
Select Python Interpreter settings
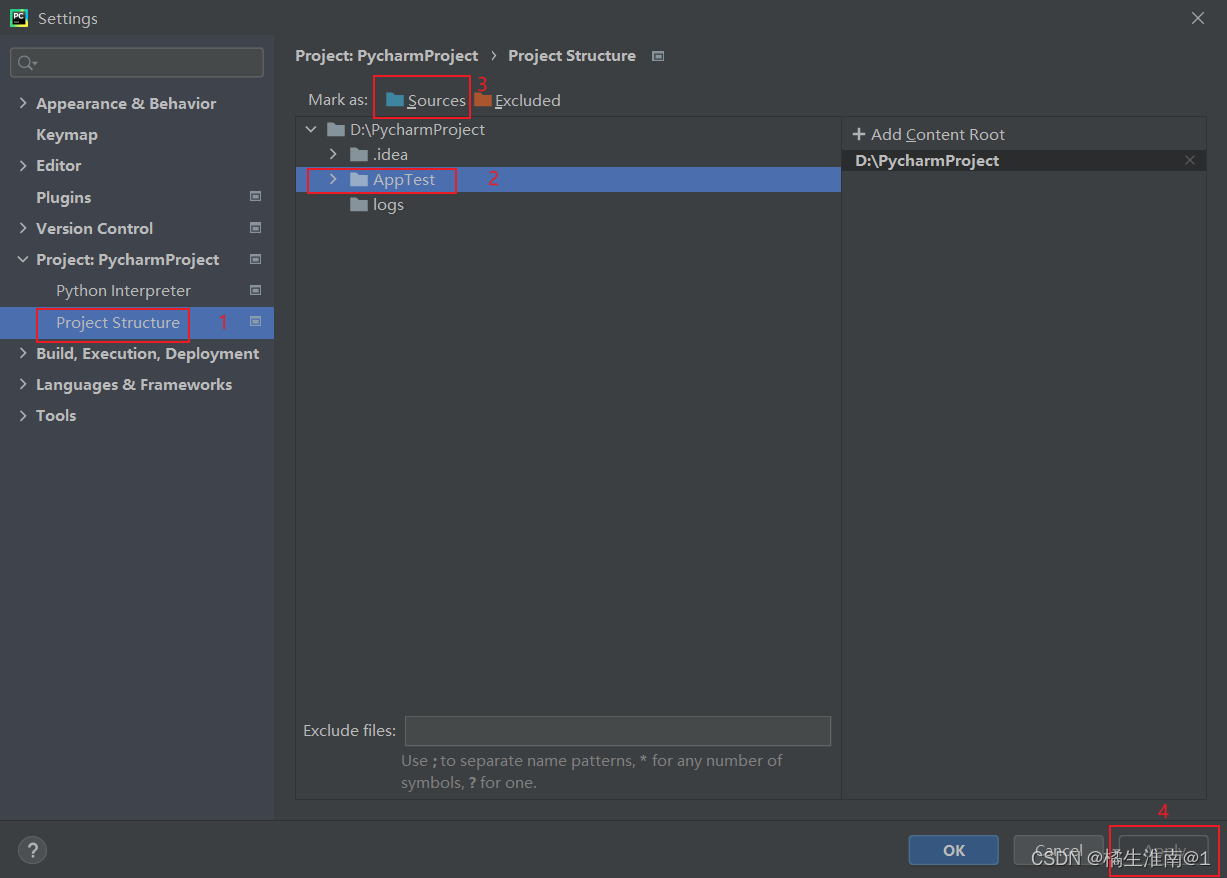tap(123, 290)
